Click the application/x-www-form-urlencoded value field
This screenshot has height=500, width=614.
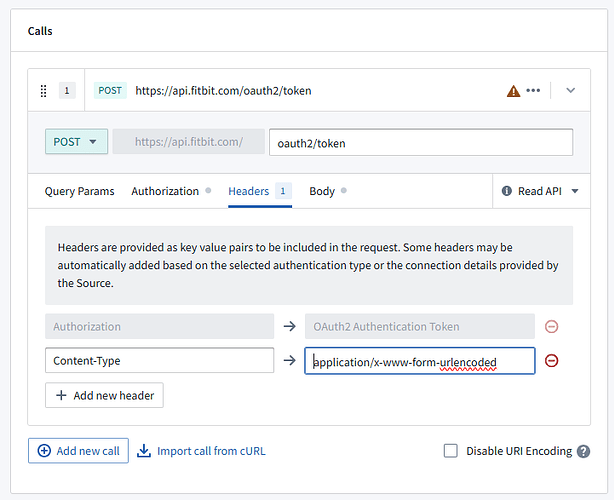point(420,360)
